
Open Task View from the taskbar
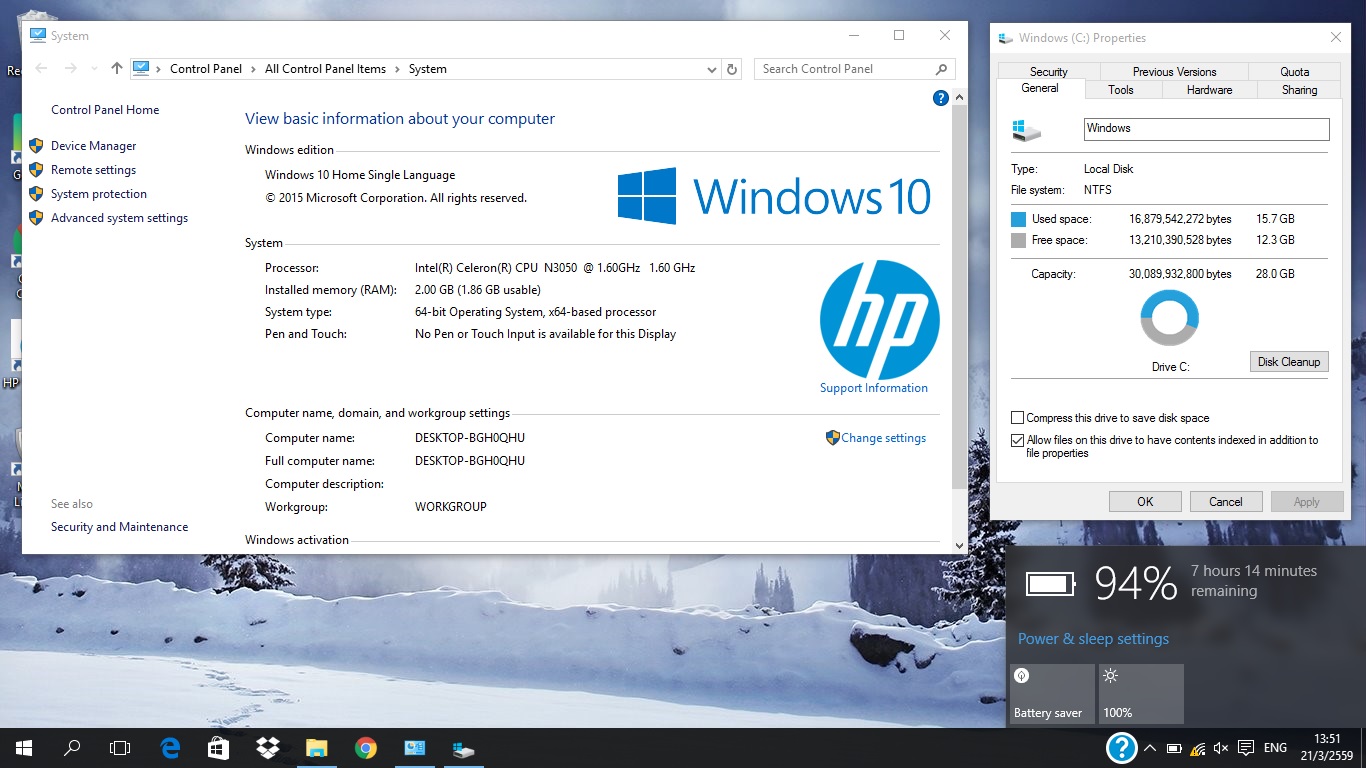[x=120, y=747]
